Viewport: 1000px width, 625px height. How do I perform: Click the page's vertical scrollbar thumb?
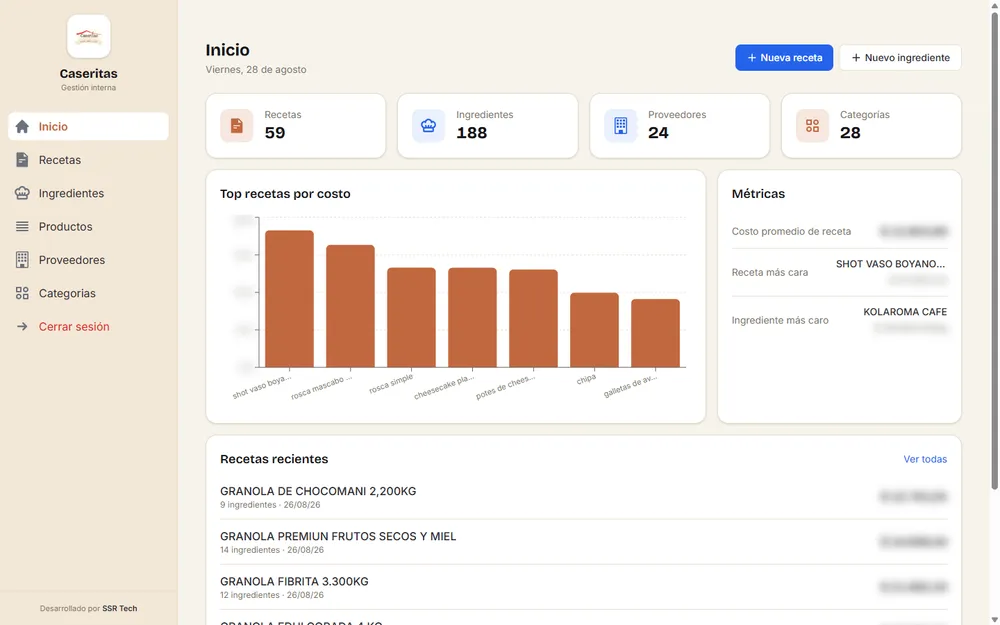point(994,251)
